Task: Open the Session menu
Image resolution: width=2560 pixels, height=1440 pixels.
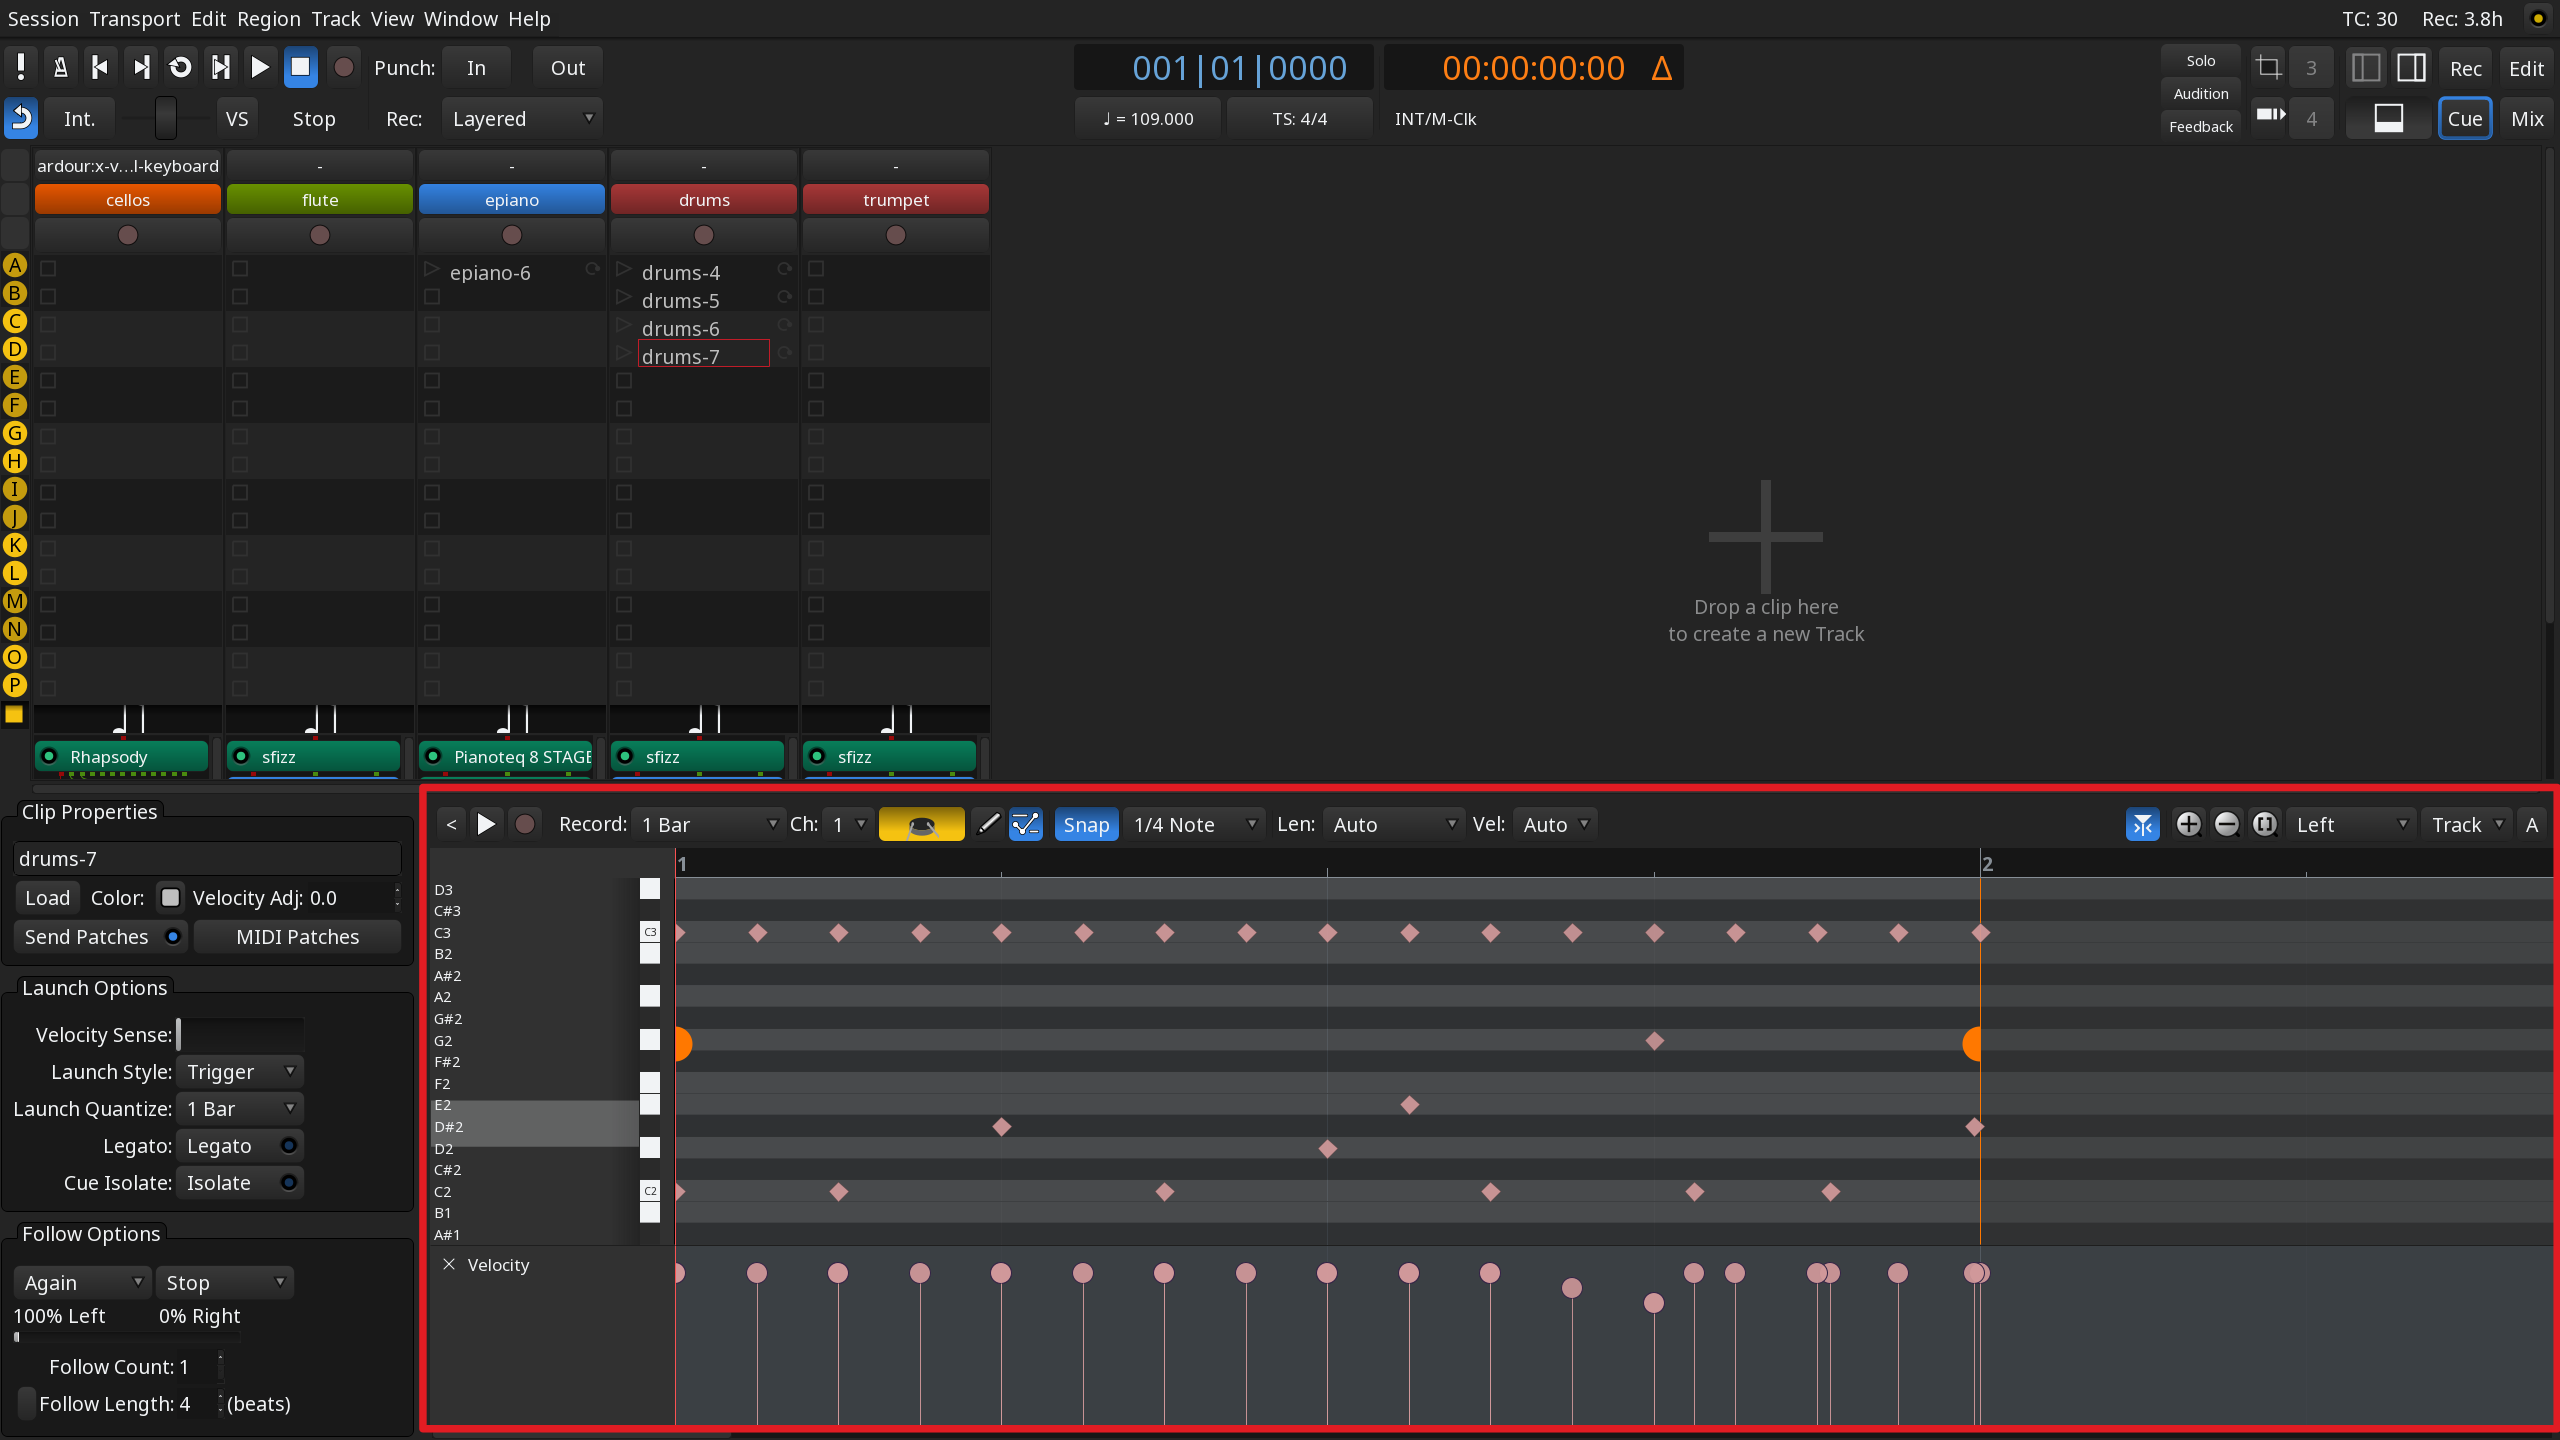Action: point(43,18)
